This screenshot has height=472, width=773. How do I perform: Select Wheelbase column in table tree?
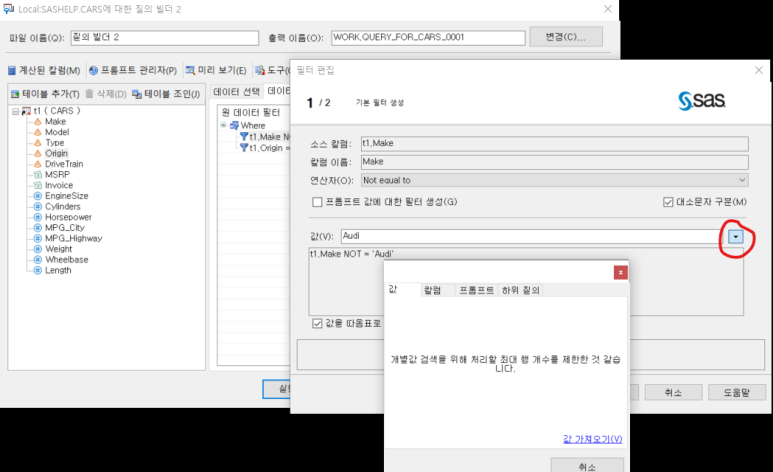click(67, 259)
